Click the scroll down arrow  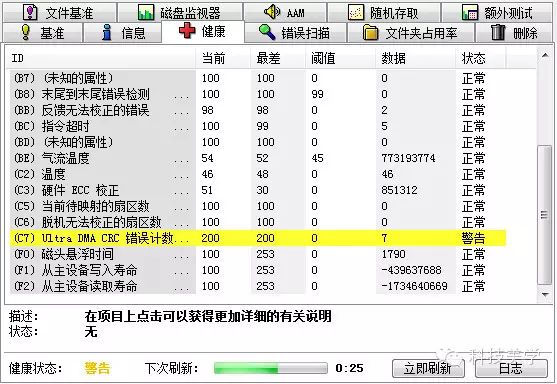pyautogui.click(x=545, y=294)
